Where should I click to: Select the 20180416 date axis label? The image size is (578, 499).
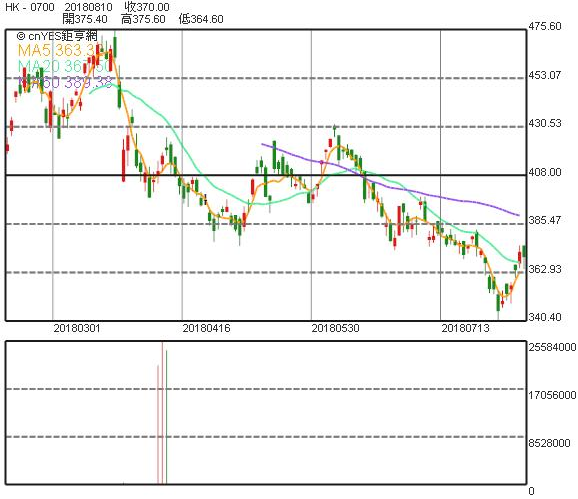pos(206,328)
